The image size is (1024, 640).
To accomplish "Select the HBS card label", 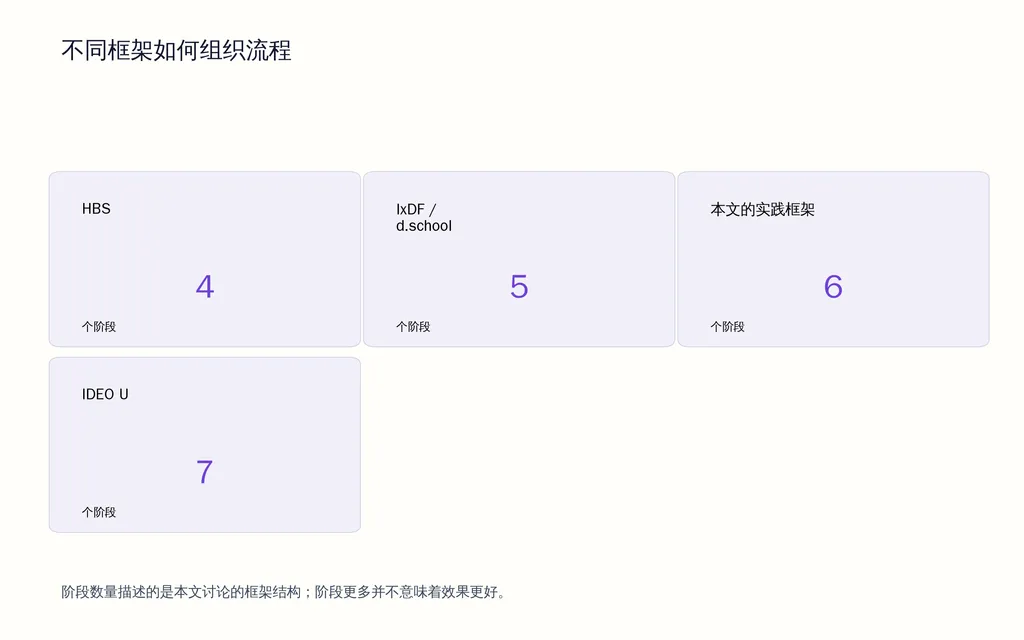I will coord(96,209).
